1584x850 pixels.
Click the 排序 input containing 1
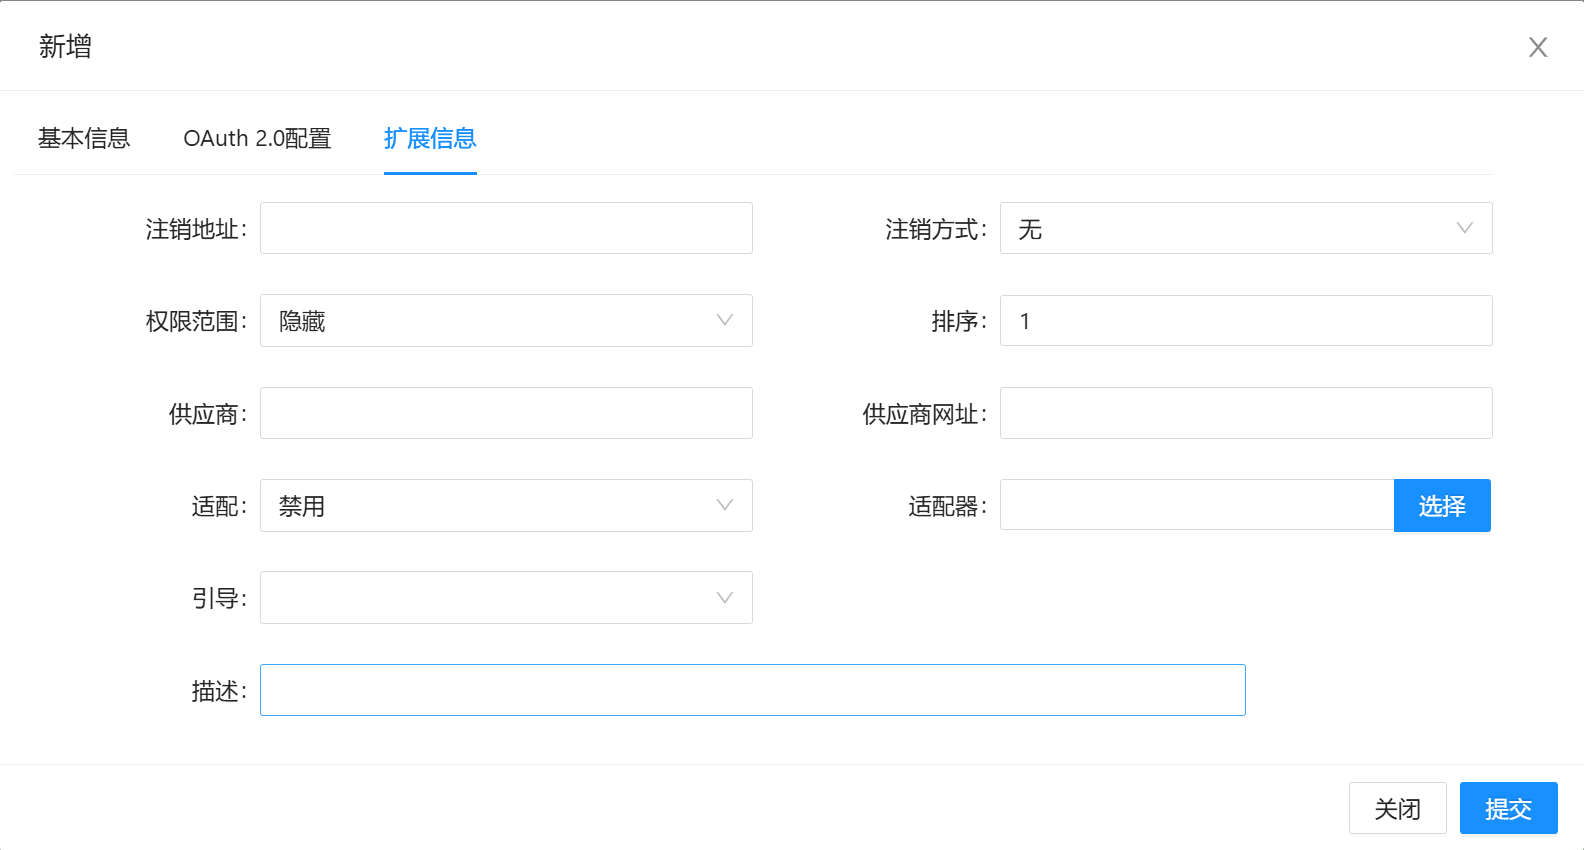pos(1246,320)
